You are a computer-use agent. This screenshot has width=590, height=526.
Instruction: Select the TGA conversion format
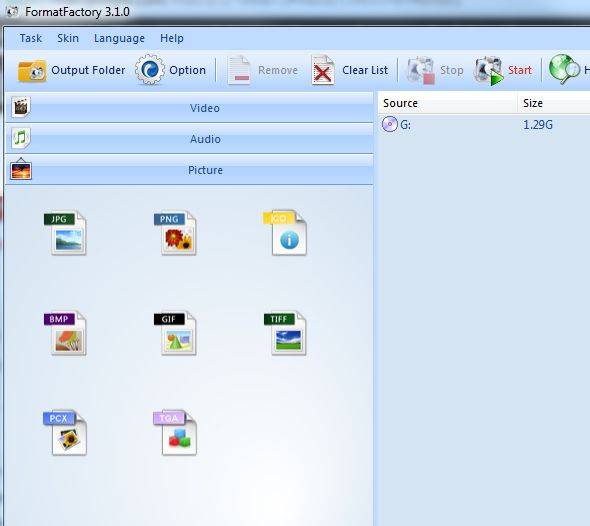tap(175, 433)
